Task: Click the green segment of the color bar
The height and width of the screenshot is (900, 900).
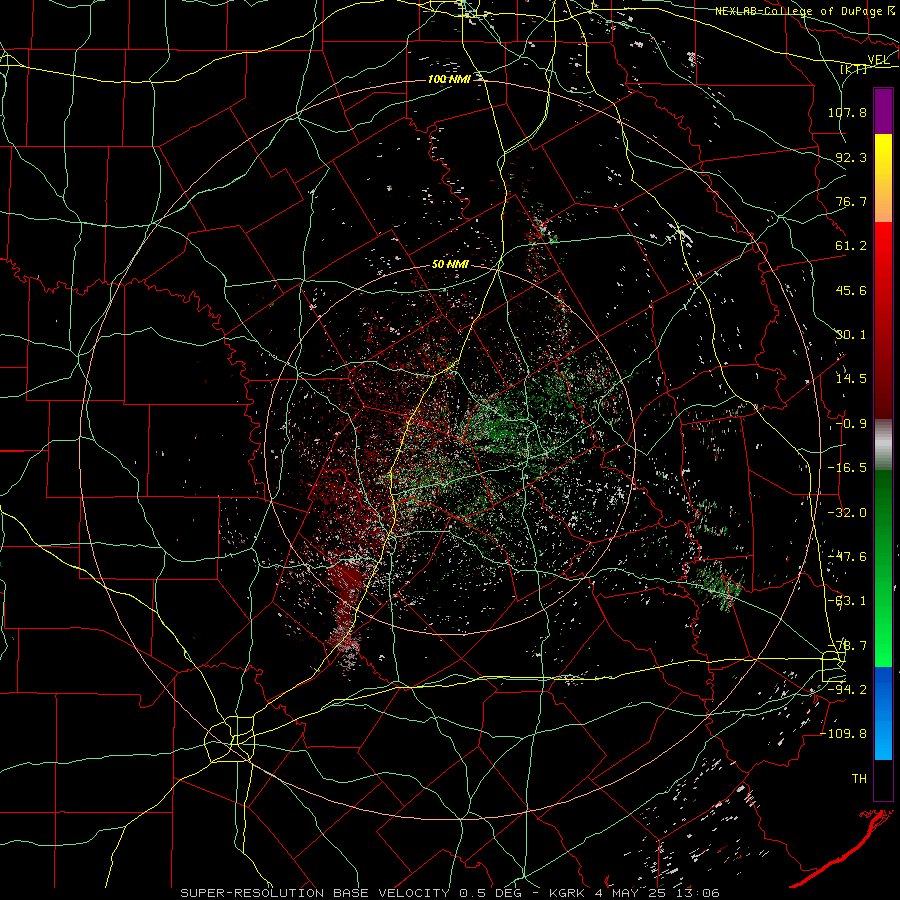Action: click(x=883, y=568)
